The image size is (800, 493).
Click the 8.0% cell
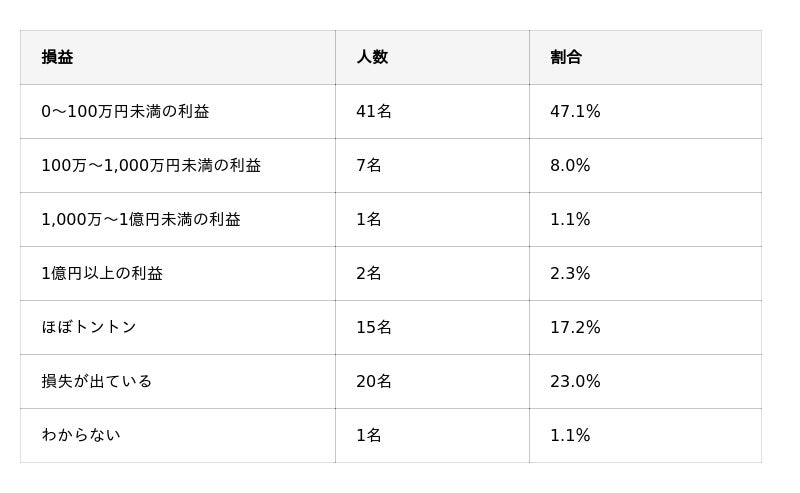[570, 166]
